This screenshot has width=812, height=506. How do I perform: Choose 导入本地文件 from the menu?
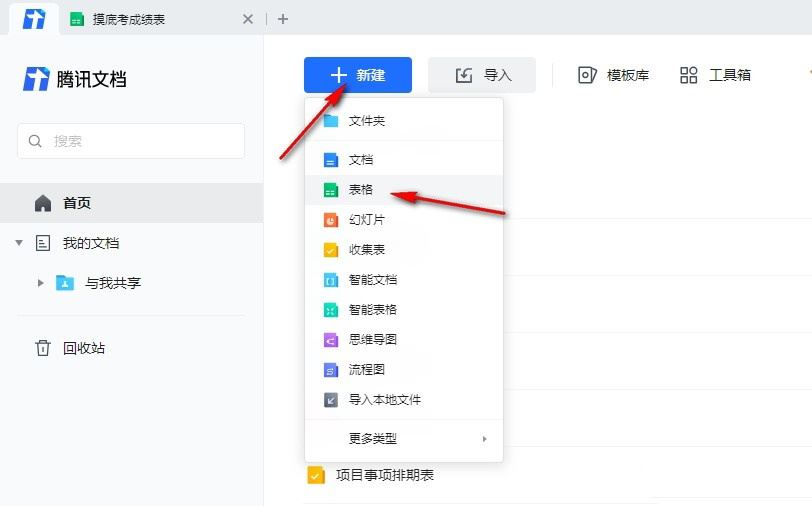[404, 399]
